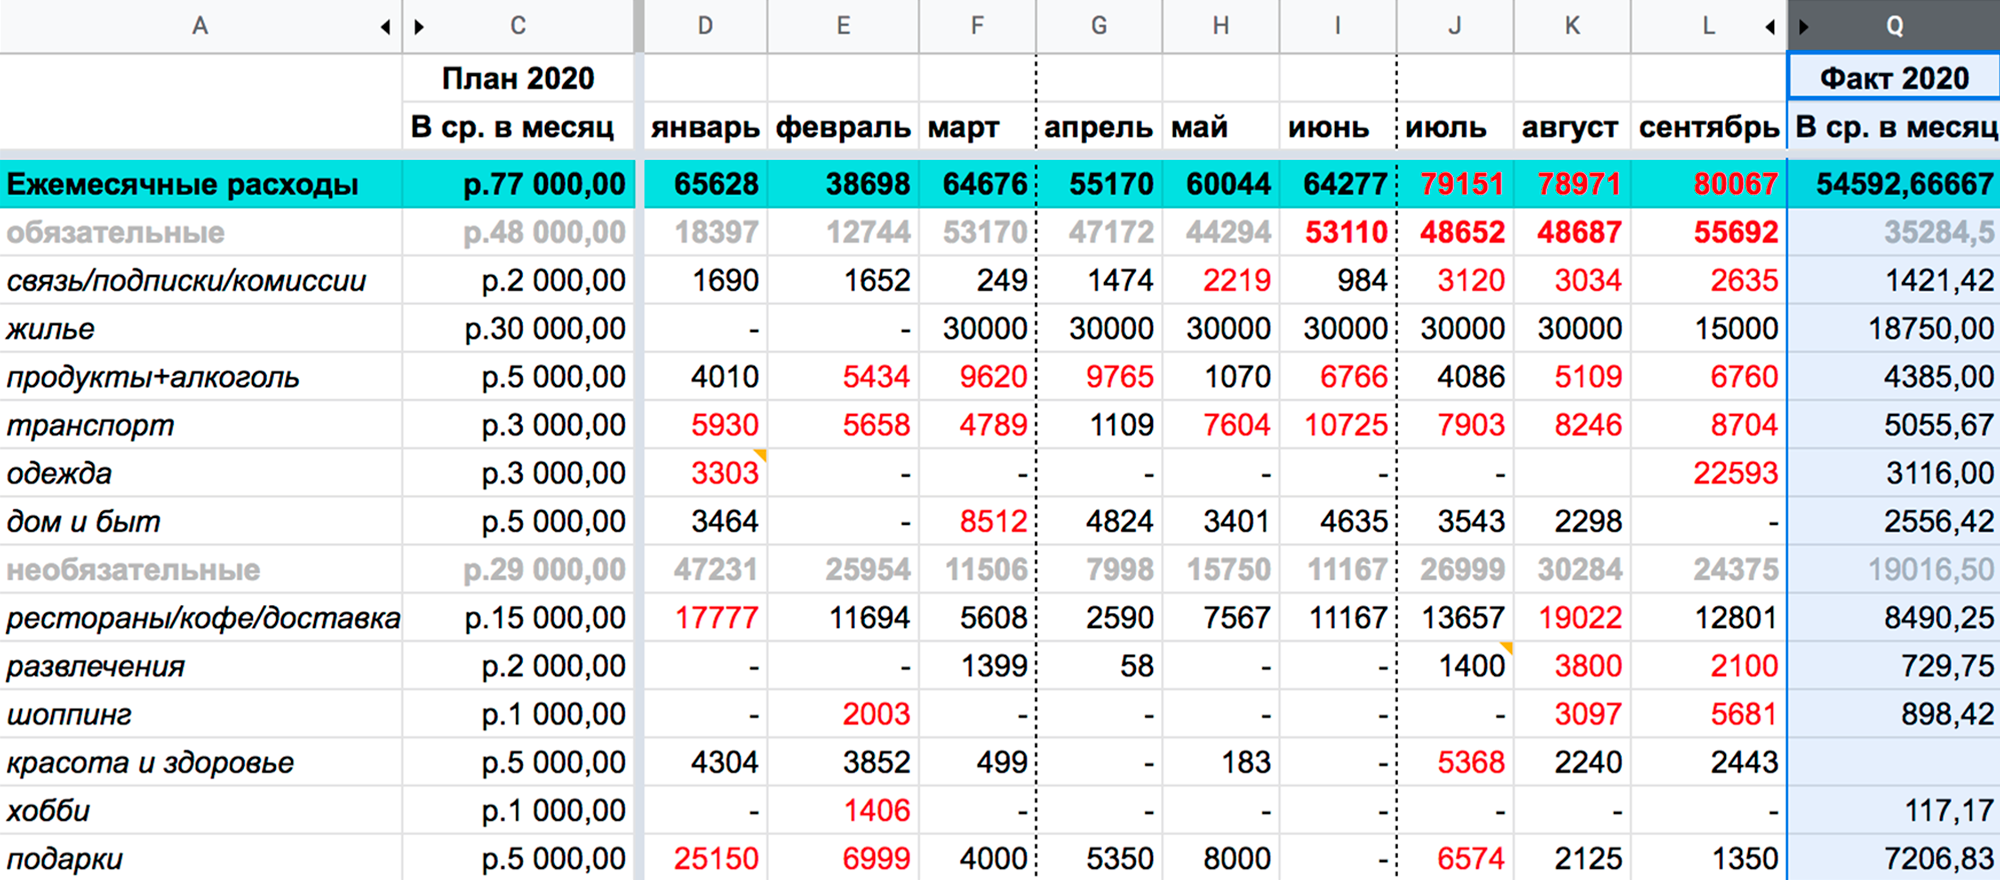Select the 'развлечения' row label
This screenshot has height=880, width=2000.
201,666
